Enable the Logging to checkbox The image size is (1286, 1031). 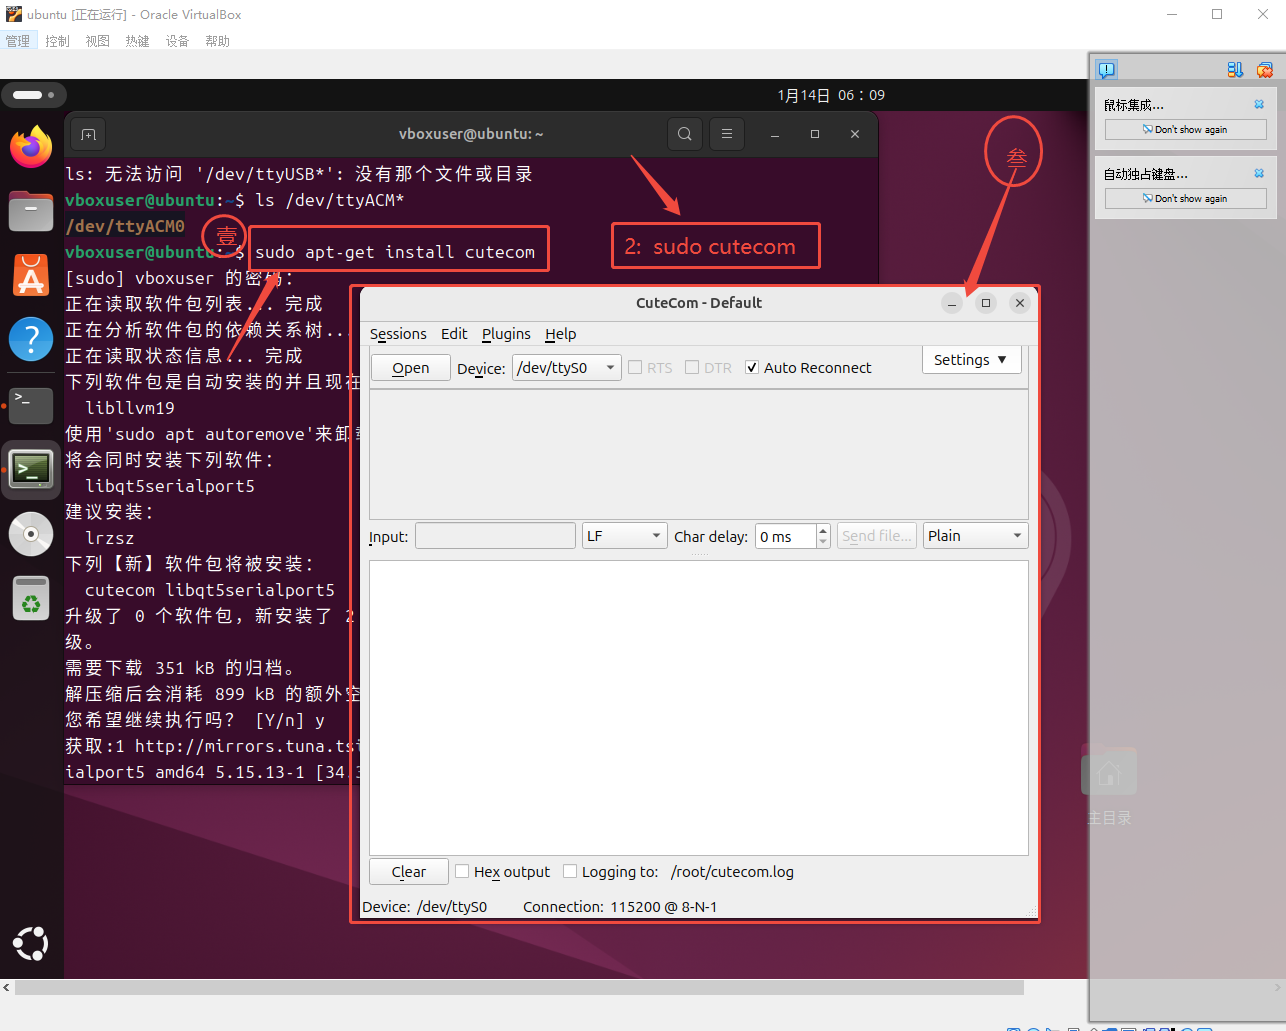tap(570, 871)
